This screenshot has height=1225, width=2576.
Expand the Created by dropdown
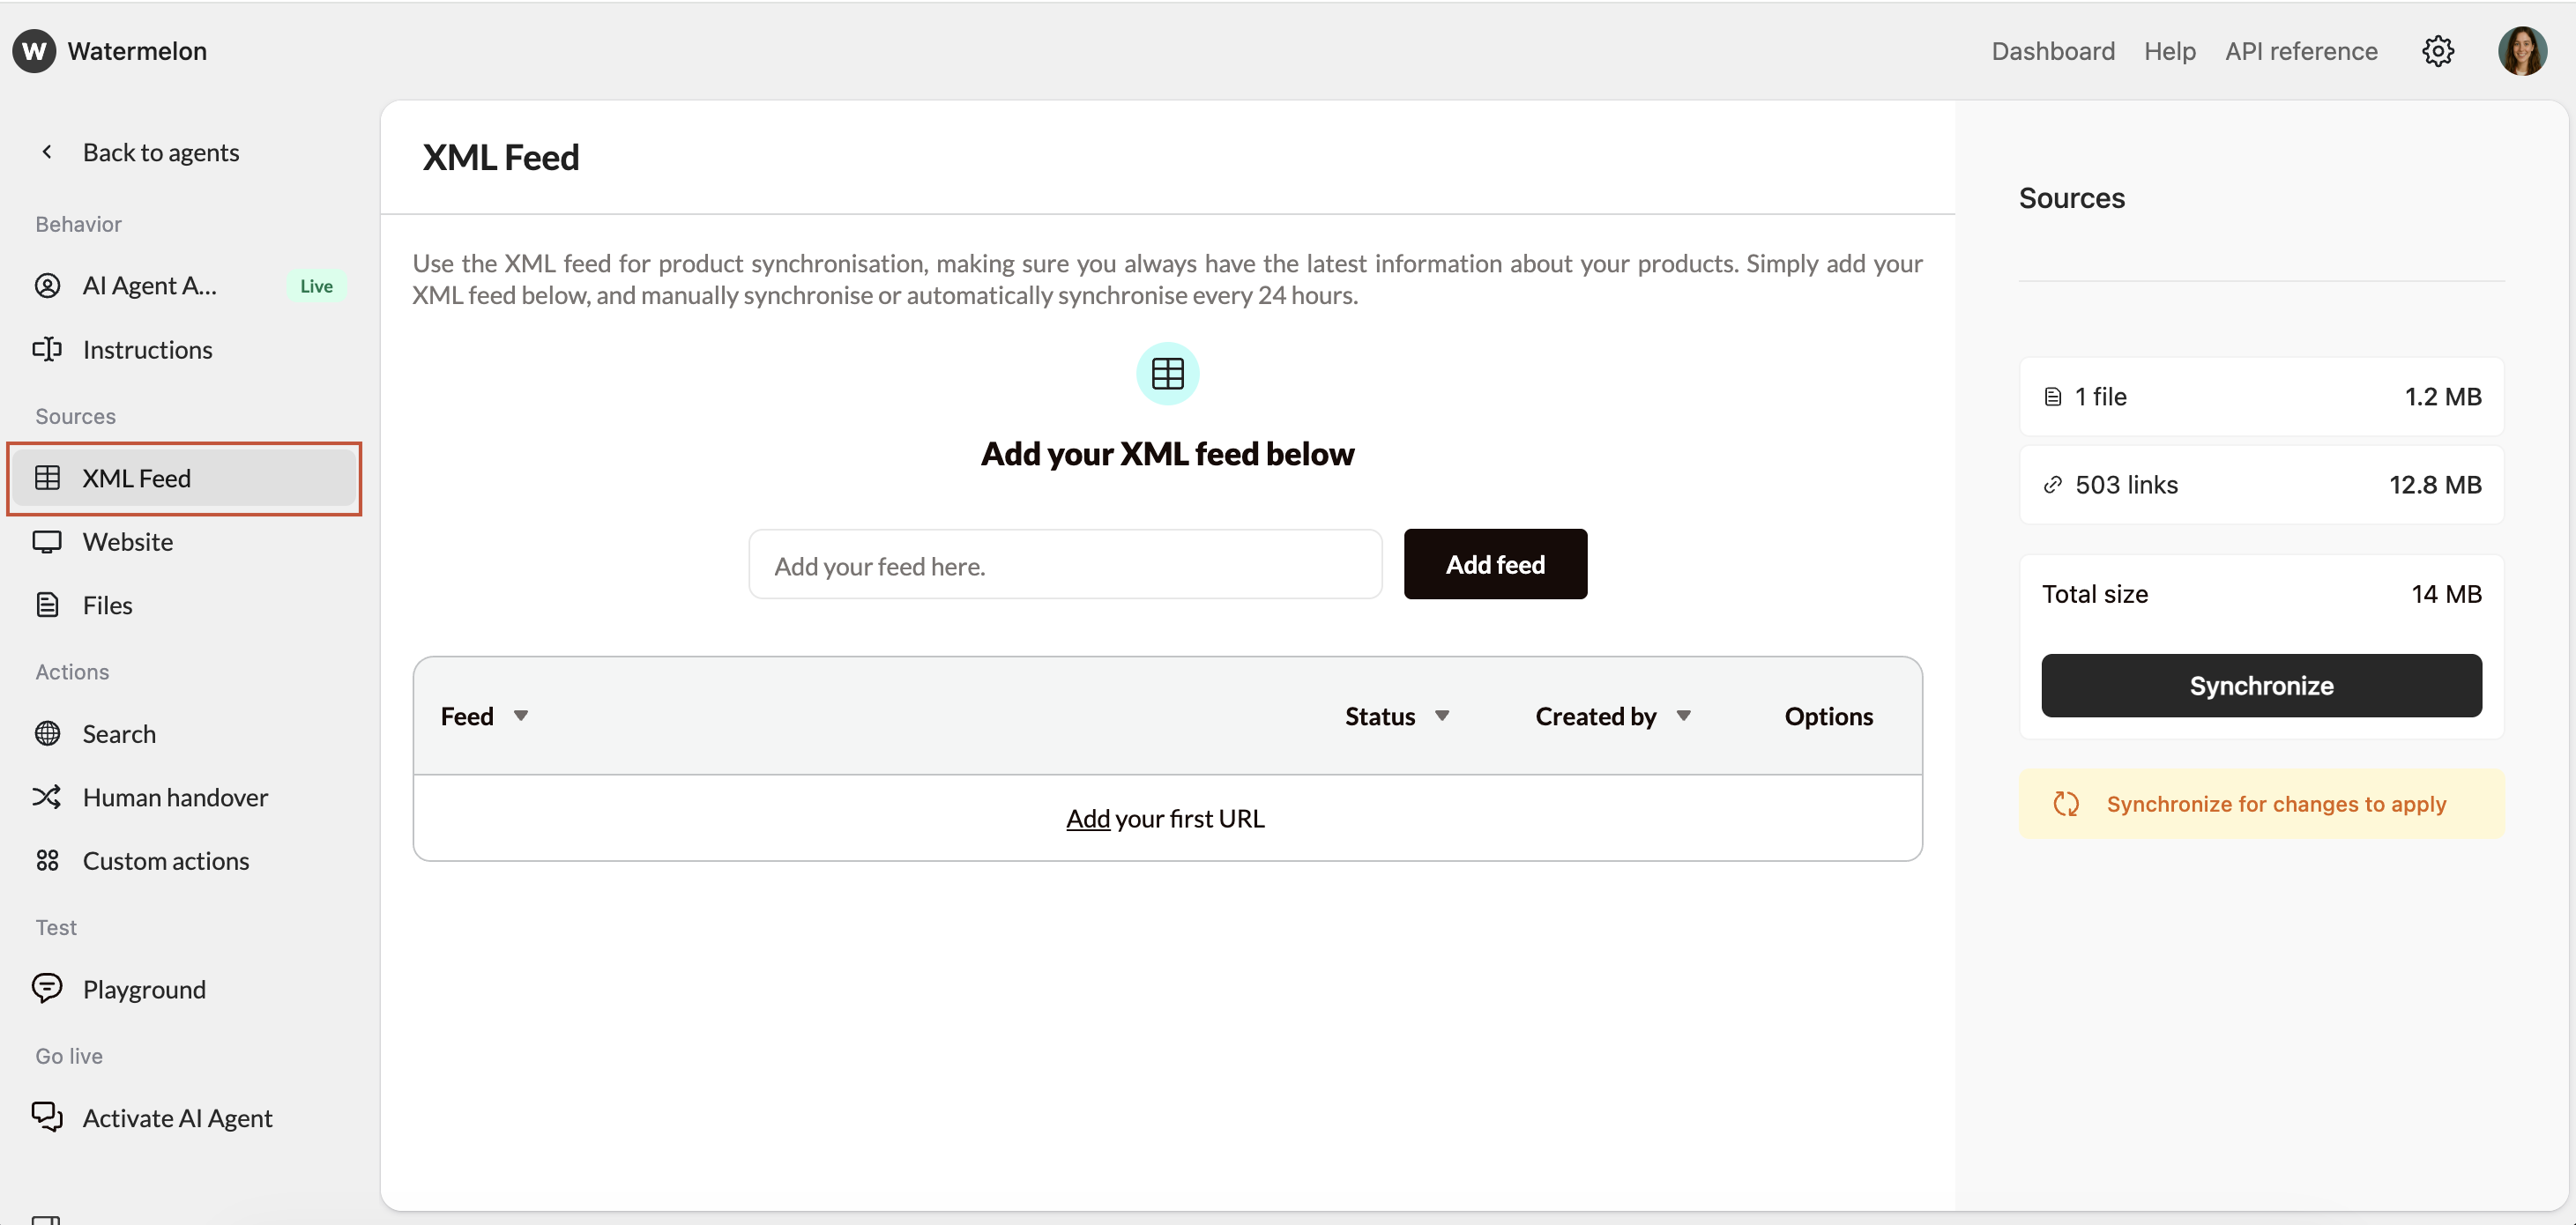click(1683, 715)
